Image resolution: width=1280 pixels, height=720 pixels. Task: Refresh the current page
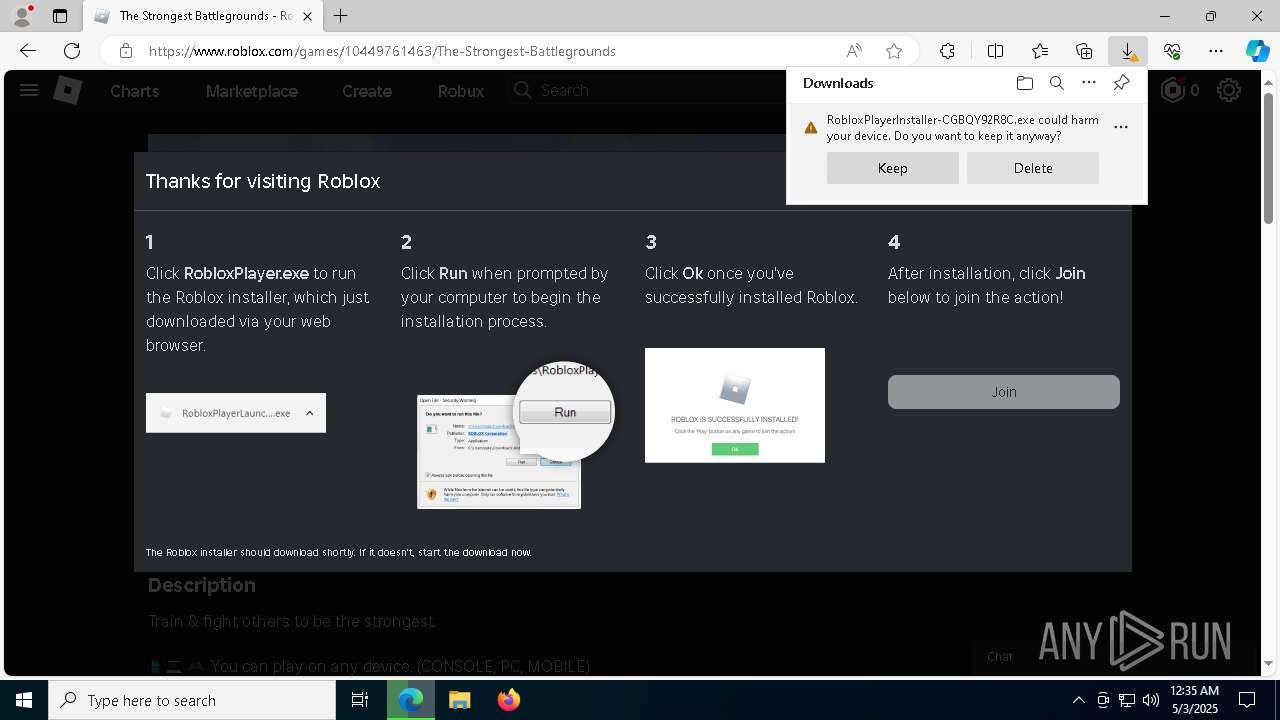[72, 51]
